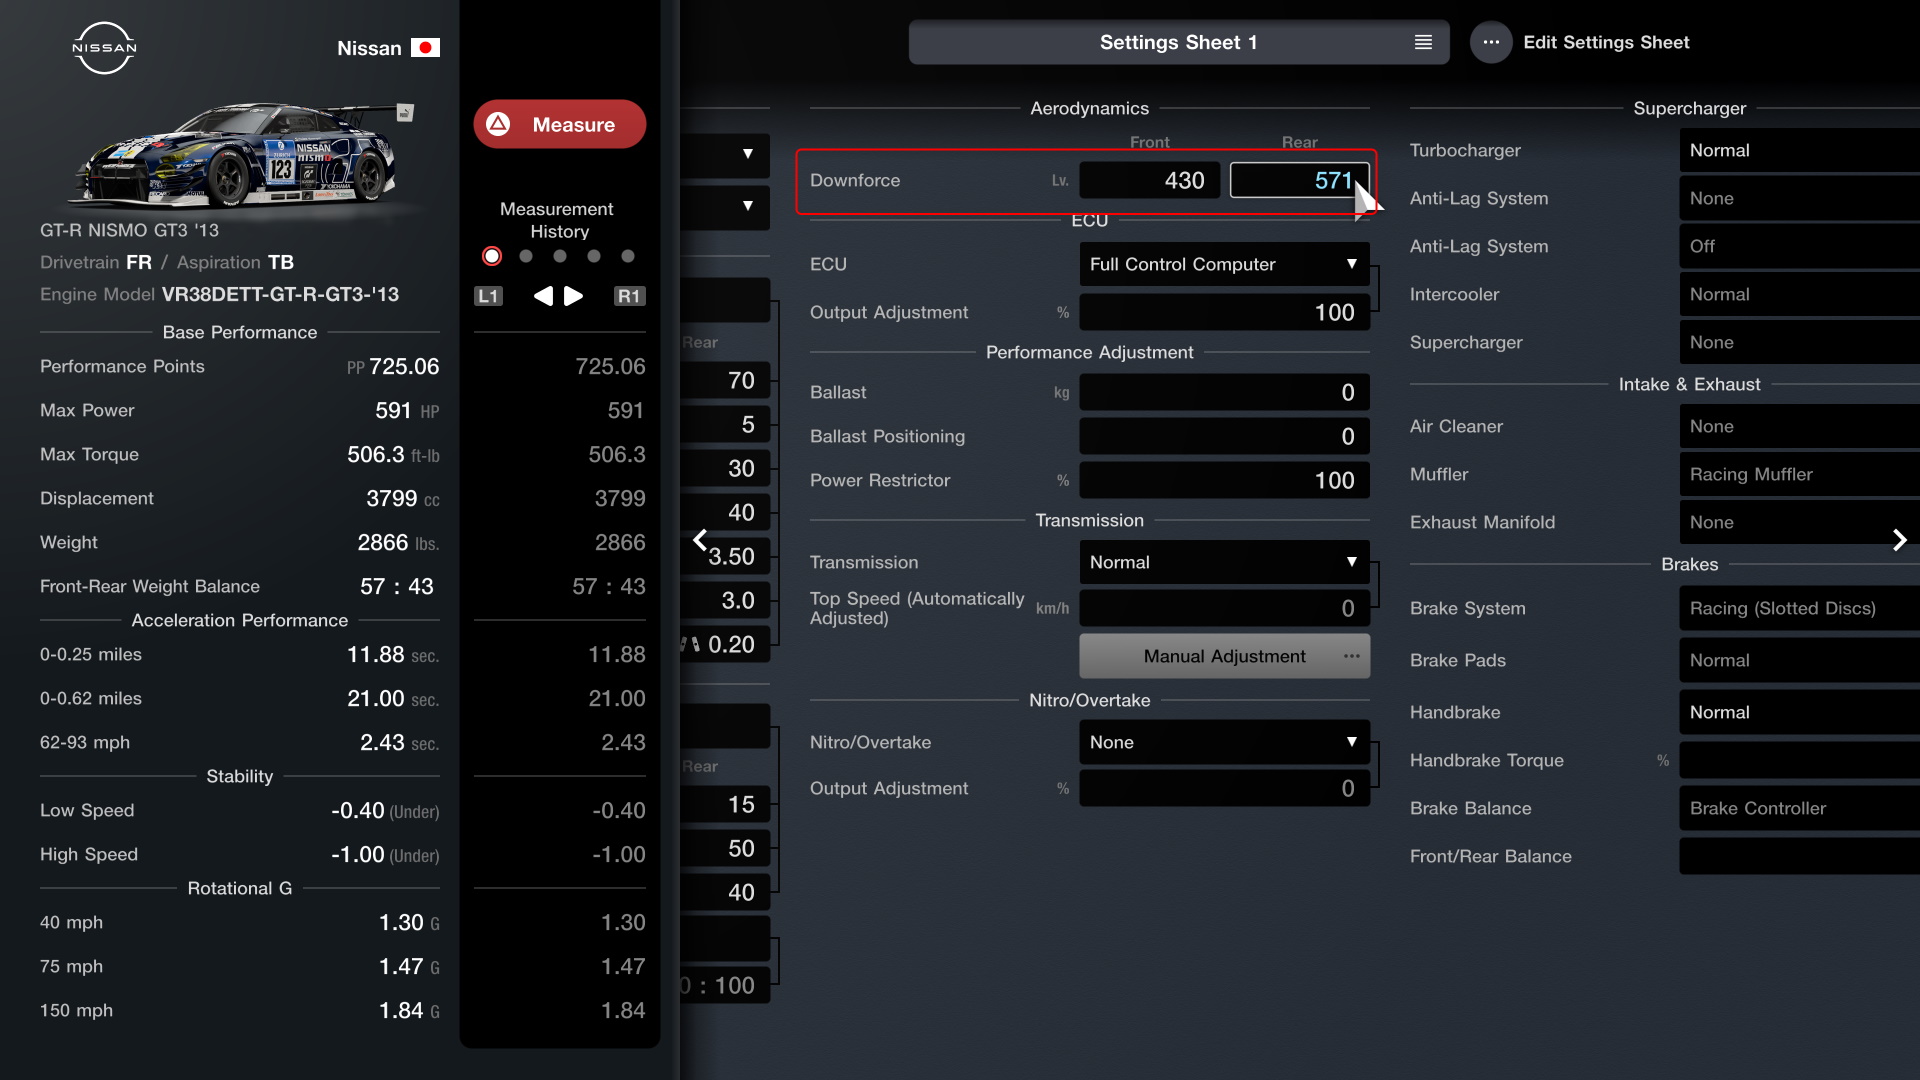Expand the Transmission Normal dropdown
Viewport: 1920px width, 1080px height.
1224,562
